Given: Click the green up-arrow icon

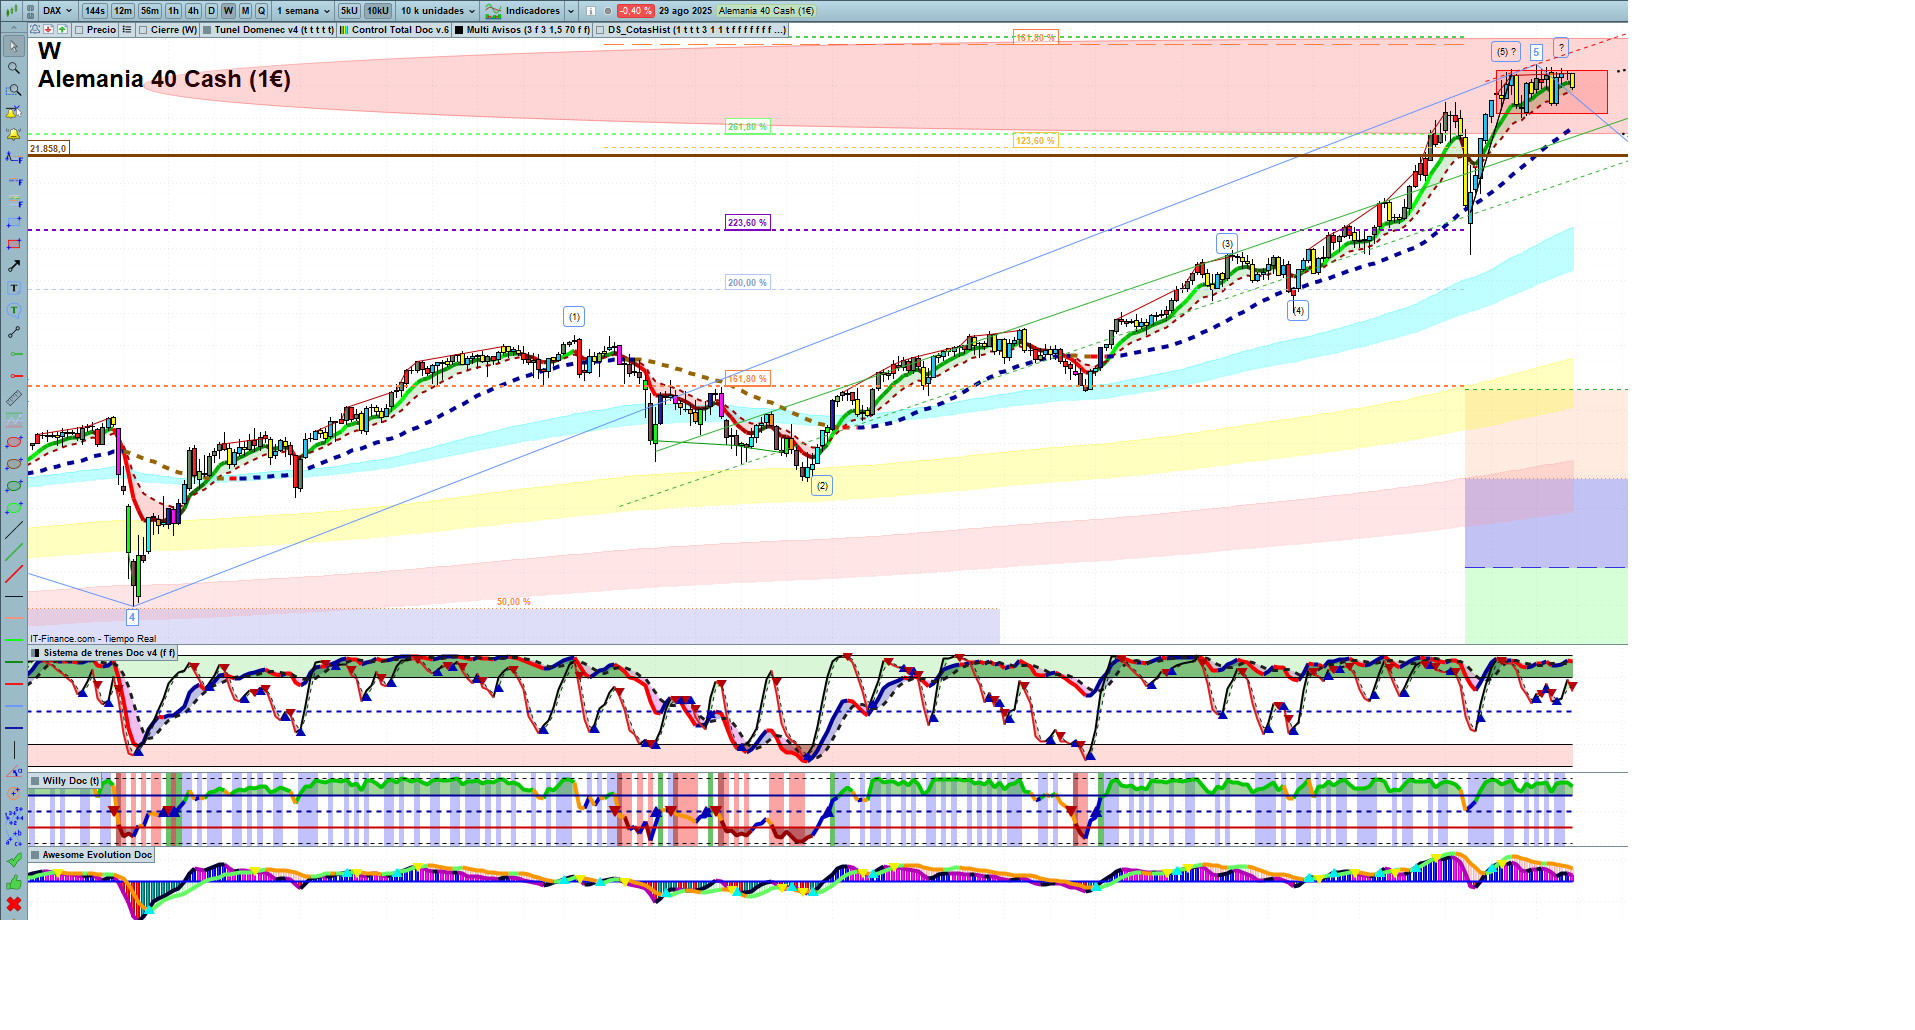Looking at the screenshot, I should click(x=62, y=30).
